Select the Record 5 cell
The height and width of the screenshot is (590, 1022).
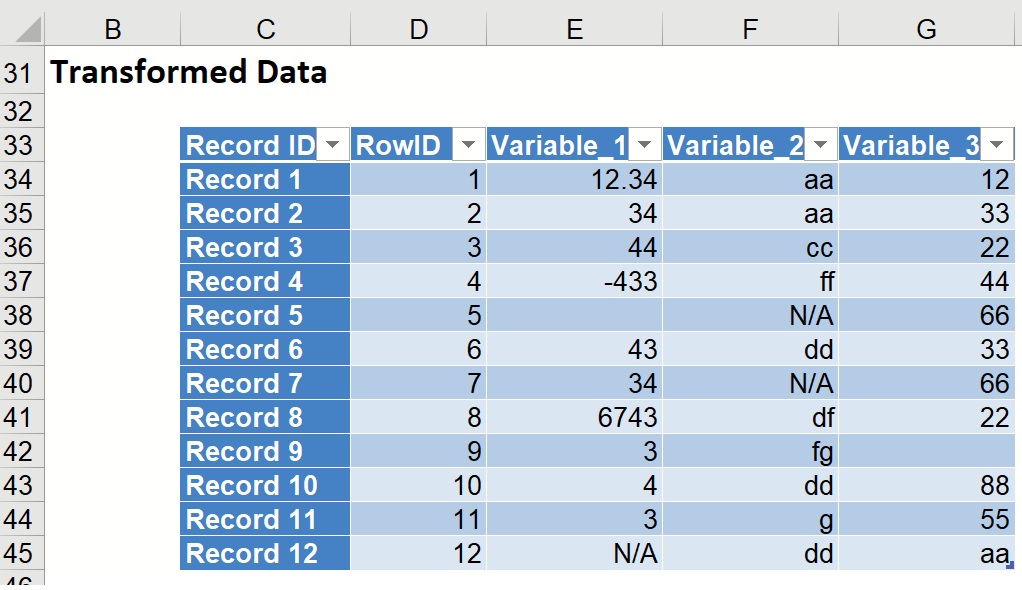coord(264,315)
